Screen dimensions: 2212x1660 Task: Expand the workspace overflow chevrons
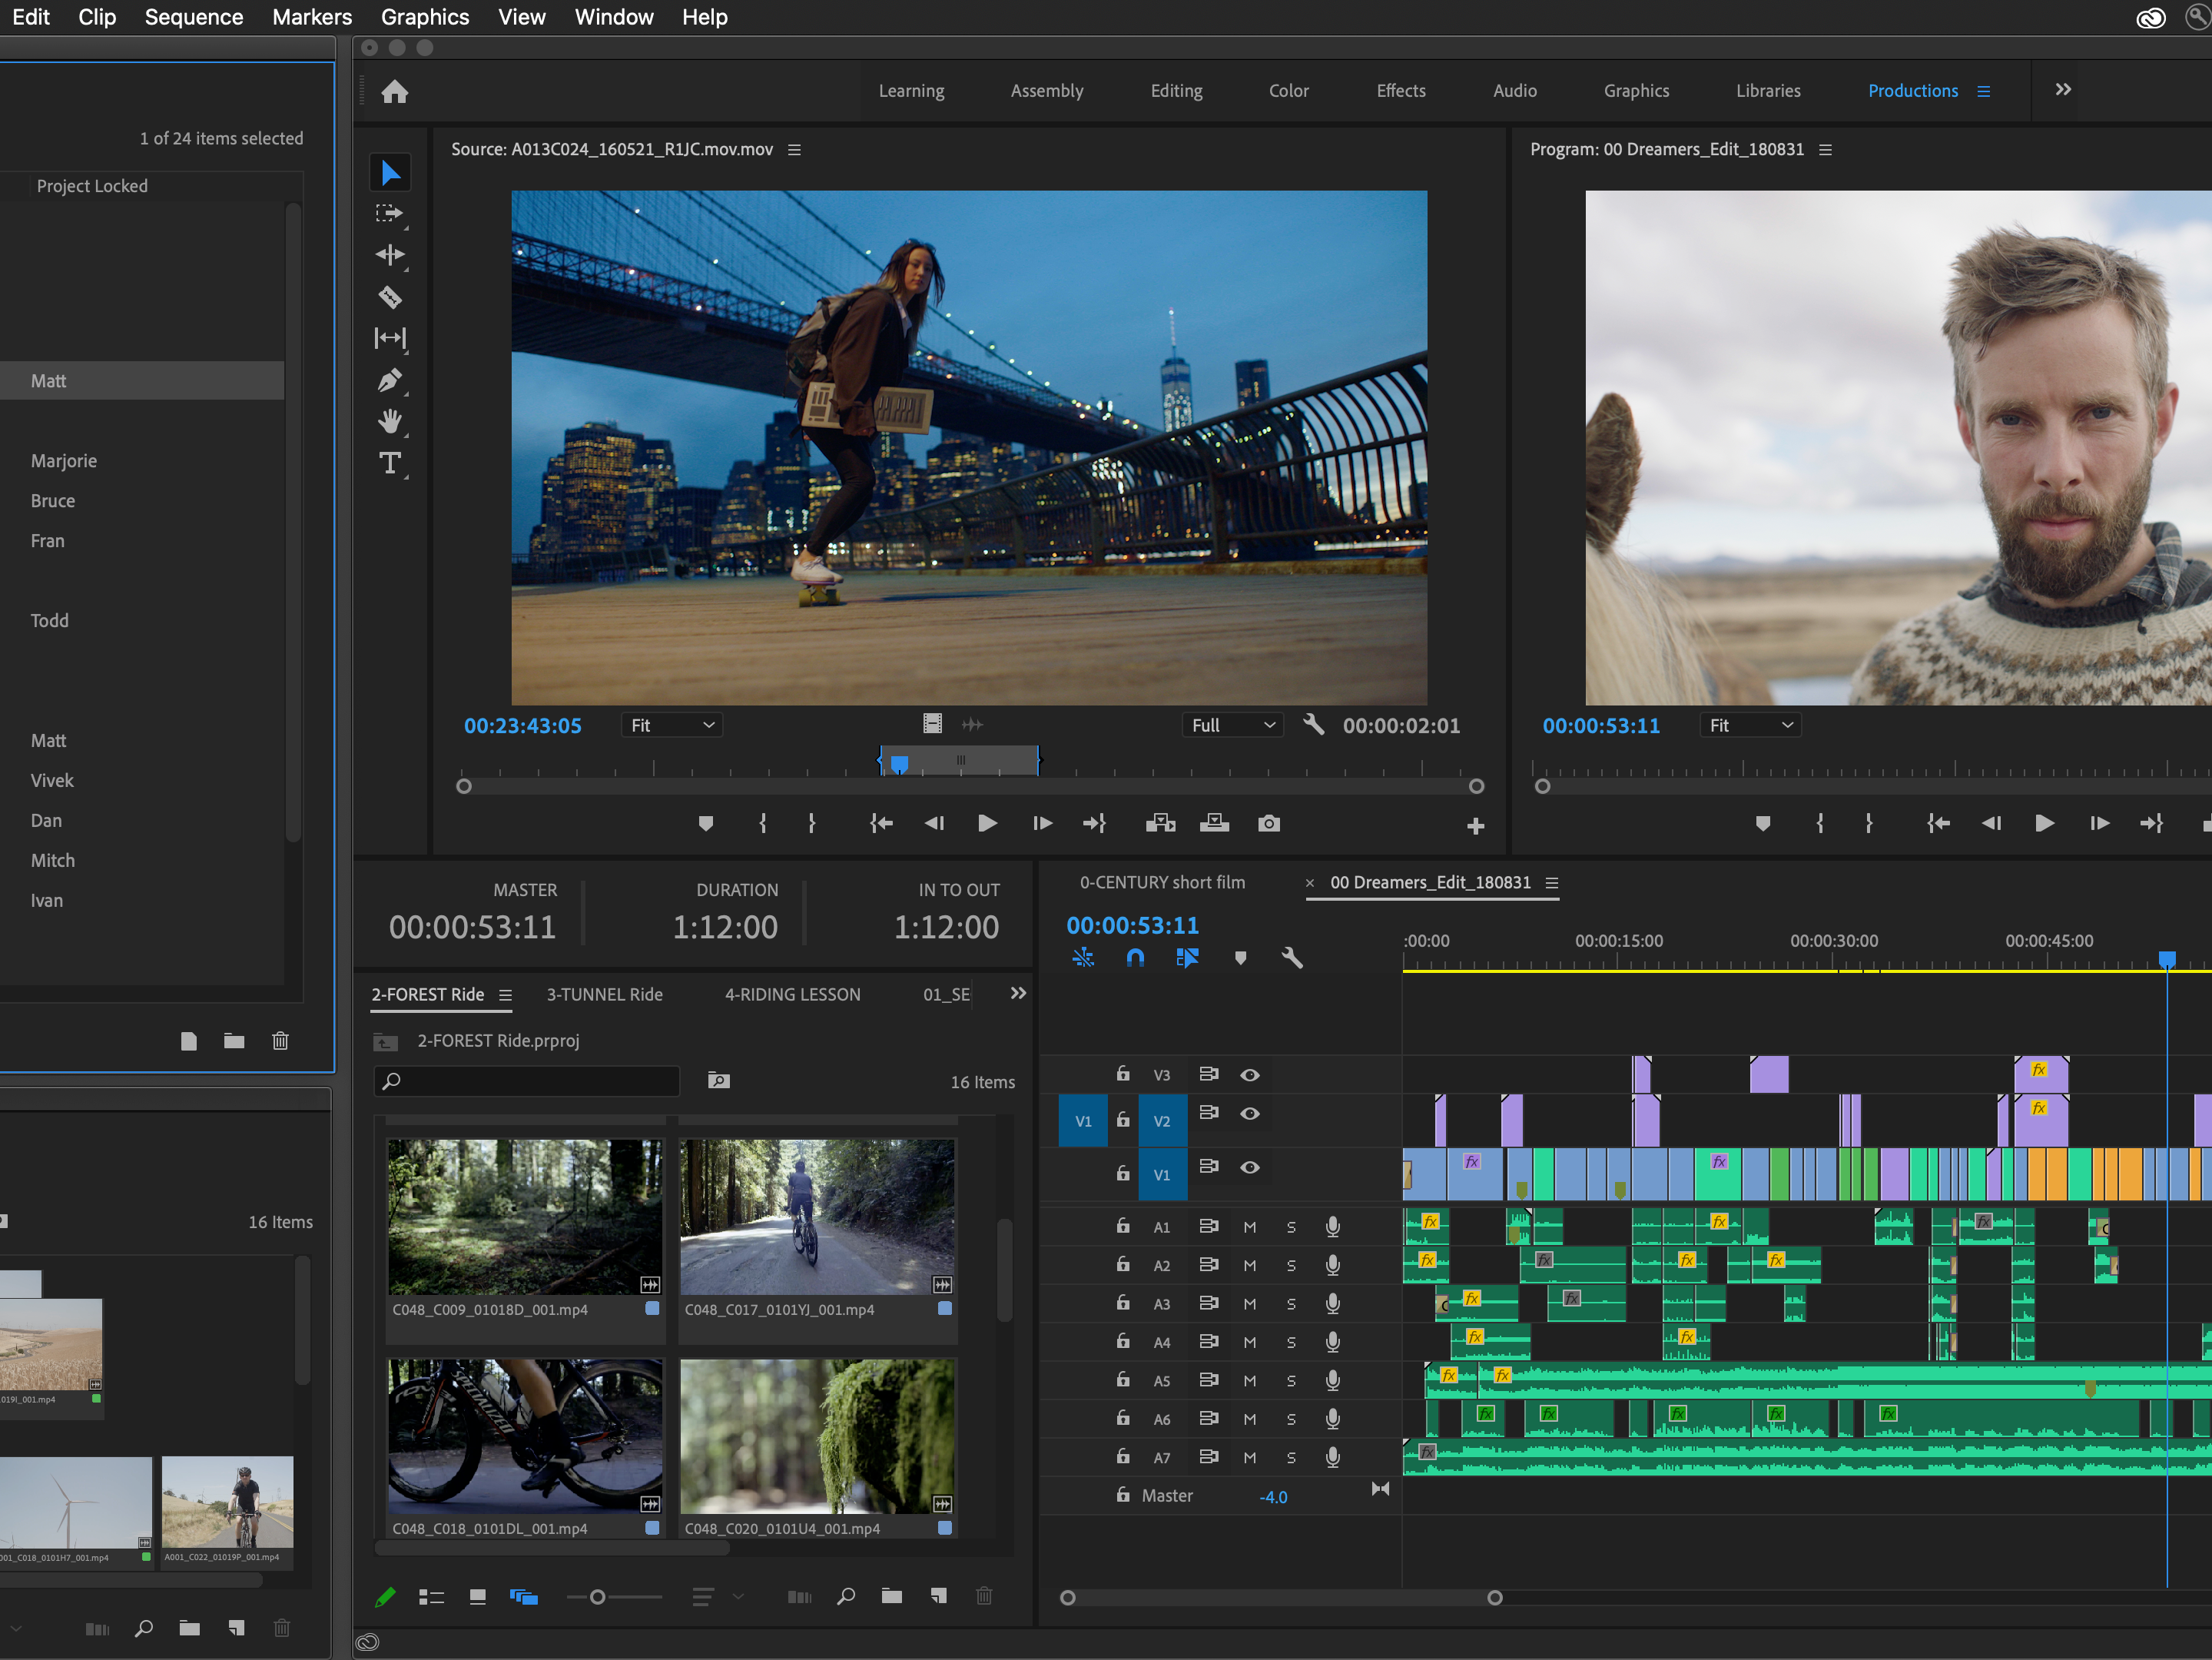pyautogui.click(x=2062, y=90)
